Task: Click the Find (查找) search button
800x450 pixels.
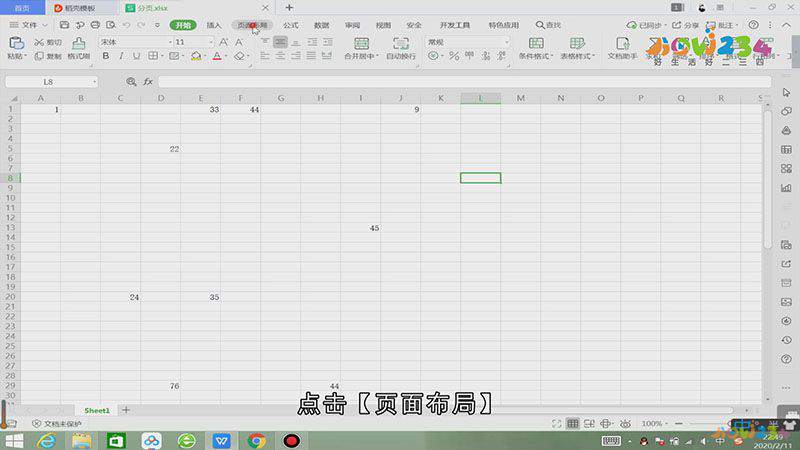Action: pos(548,25)
